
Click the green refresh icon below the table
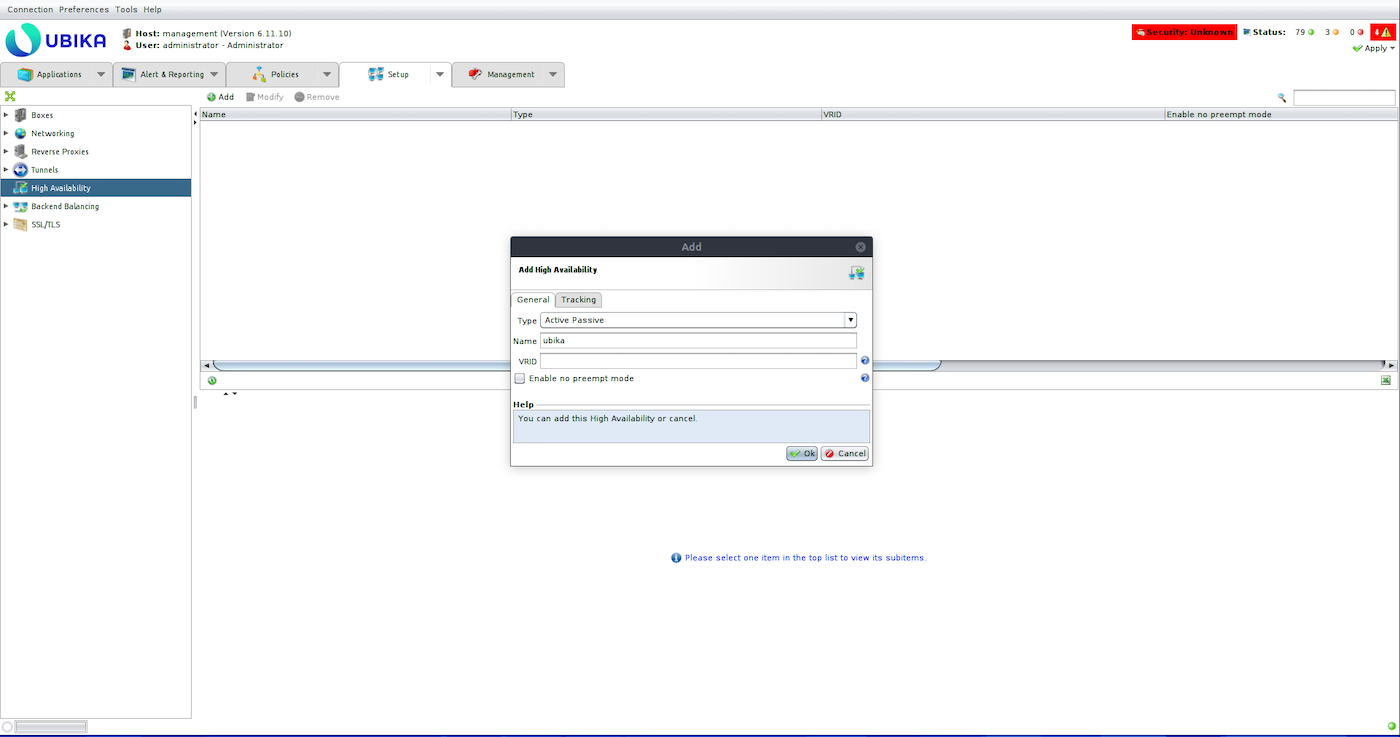[x=212, y=380]
